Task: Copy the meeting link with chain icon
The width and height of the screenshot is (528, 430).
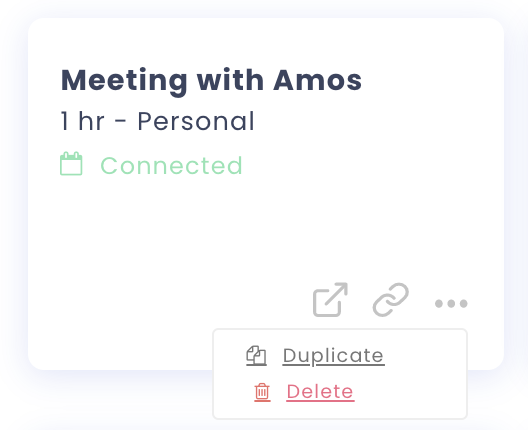Action: tap(391, 300)
